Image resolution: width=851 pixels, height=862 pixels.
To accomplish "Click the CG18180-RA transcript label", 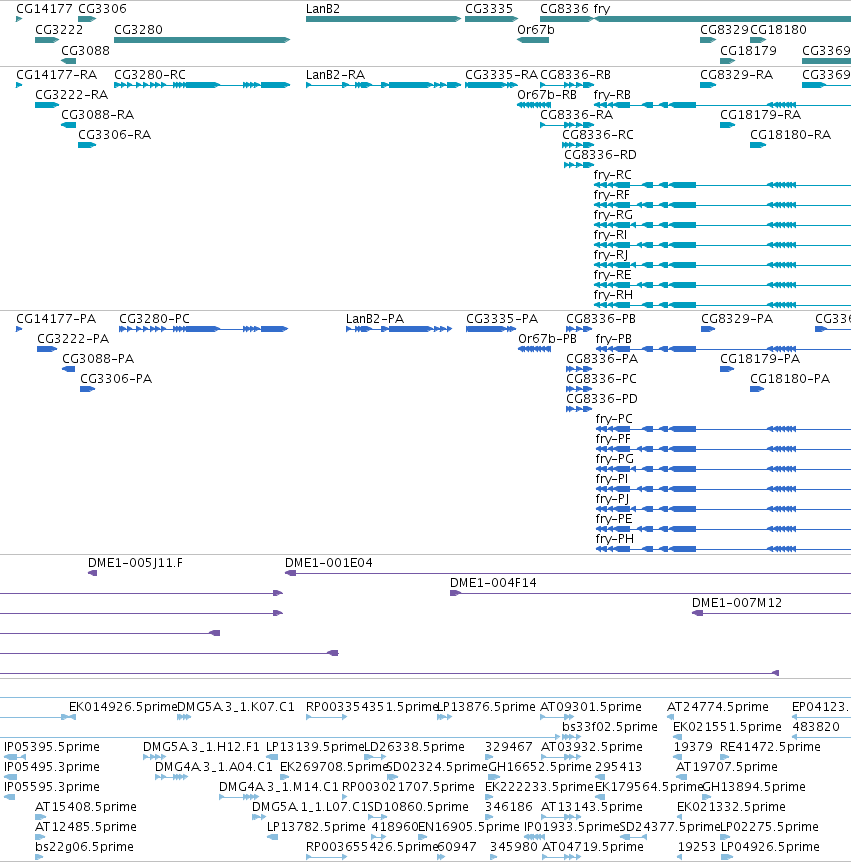I will click(790, 135).
